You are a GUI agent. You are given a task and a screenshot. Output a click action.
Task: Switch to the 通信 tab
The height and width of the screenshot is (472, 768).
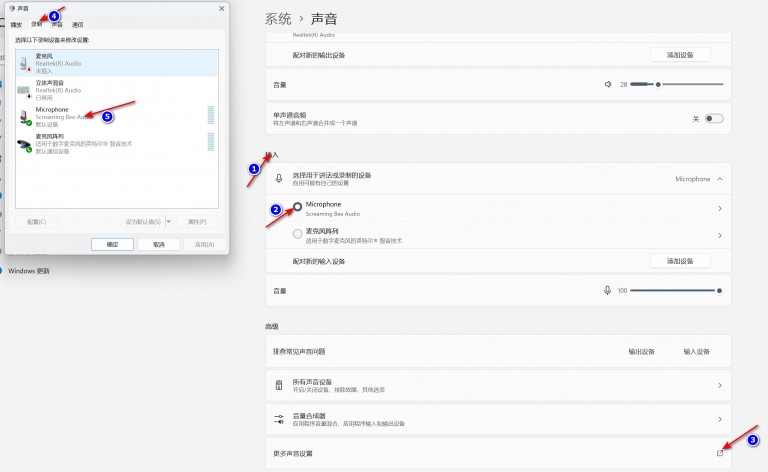pos(78,23)
